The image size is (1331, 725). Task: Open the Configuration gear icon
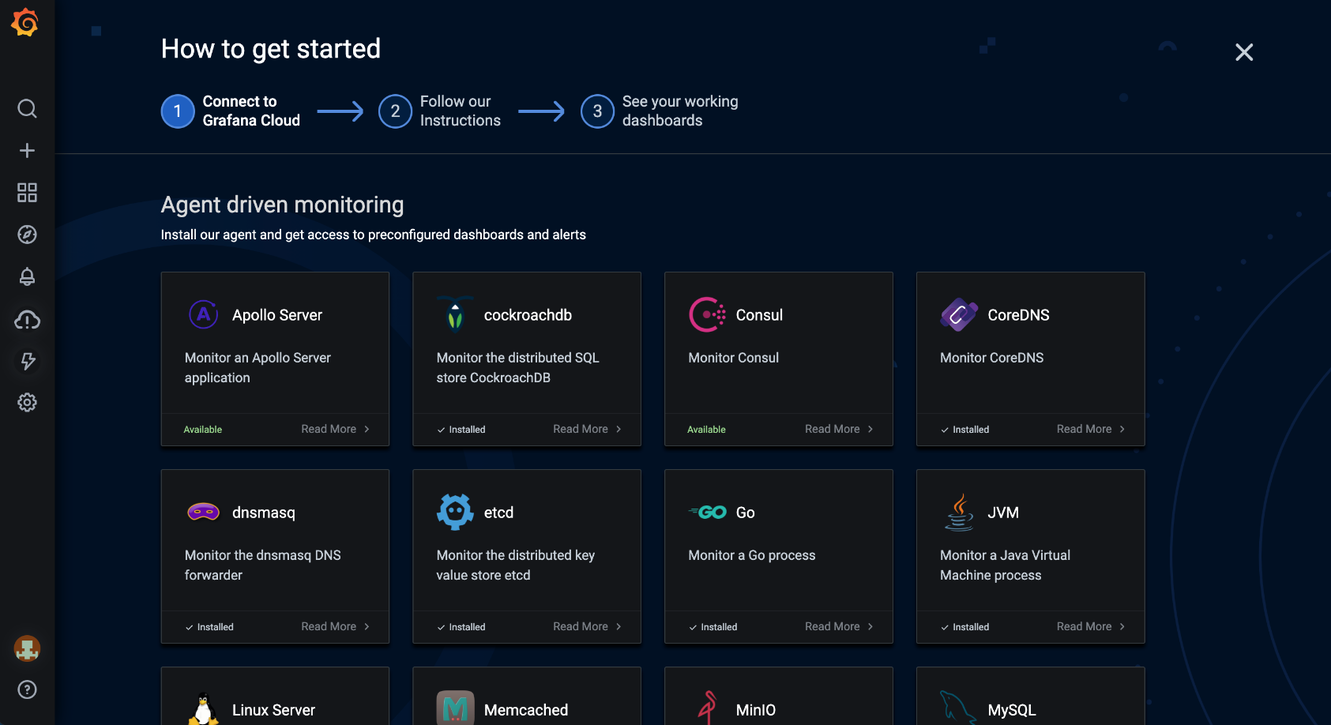tap(27, 402)
